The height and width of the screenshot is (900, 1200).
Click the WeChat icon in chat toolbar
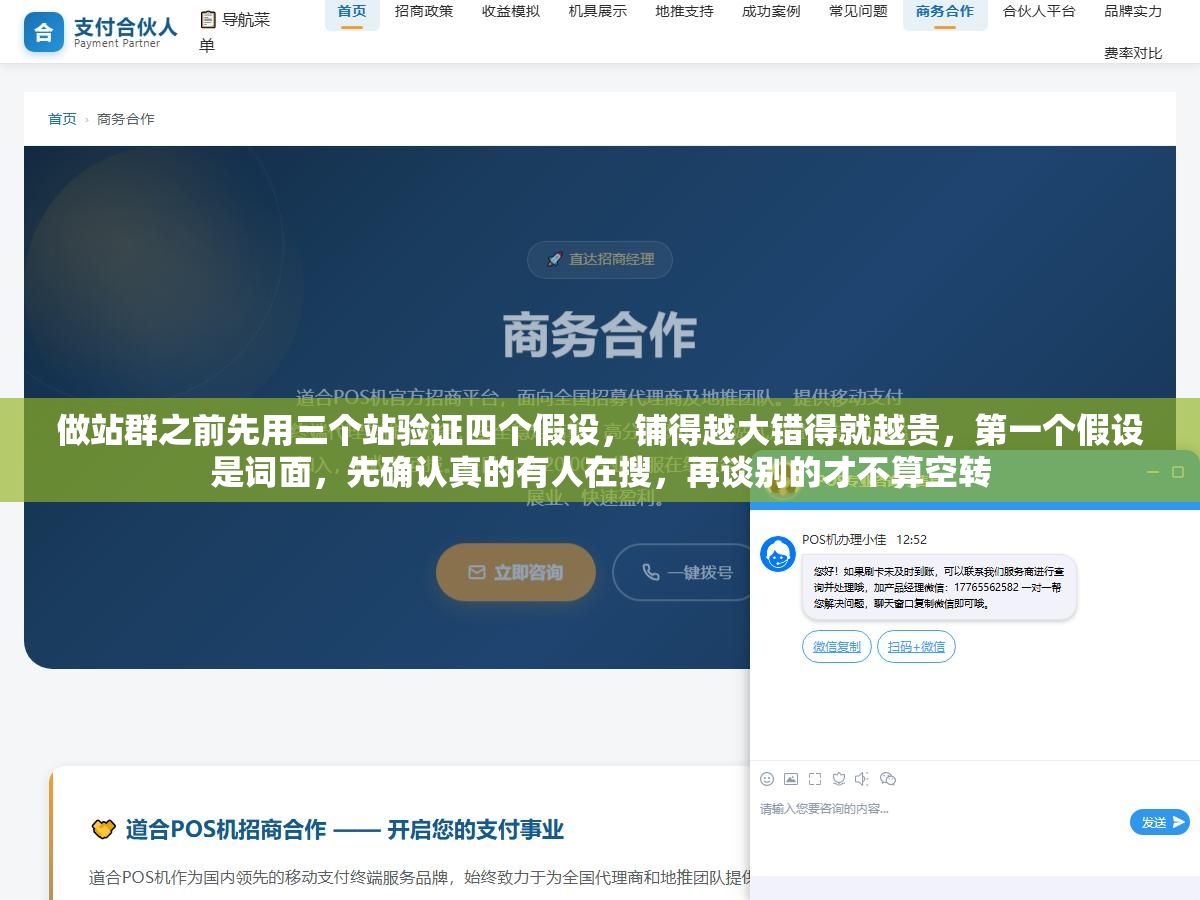[888, 779]
